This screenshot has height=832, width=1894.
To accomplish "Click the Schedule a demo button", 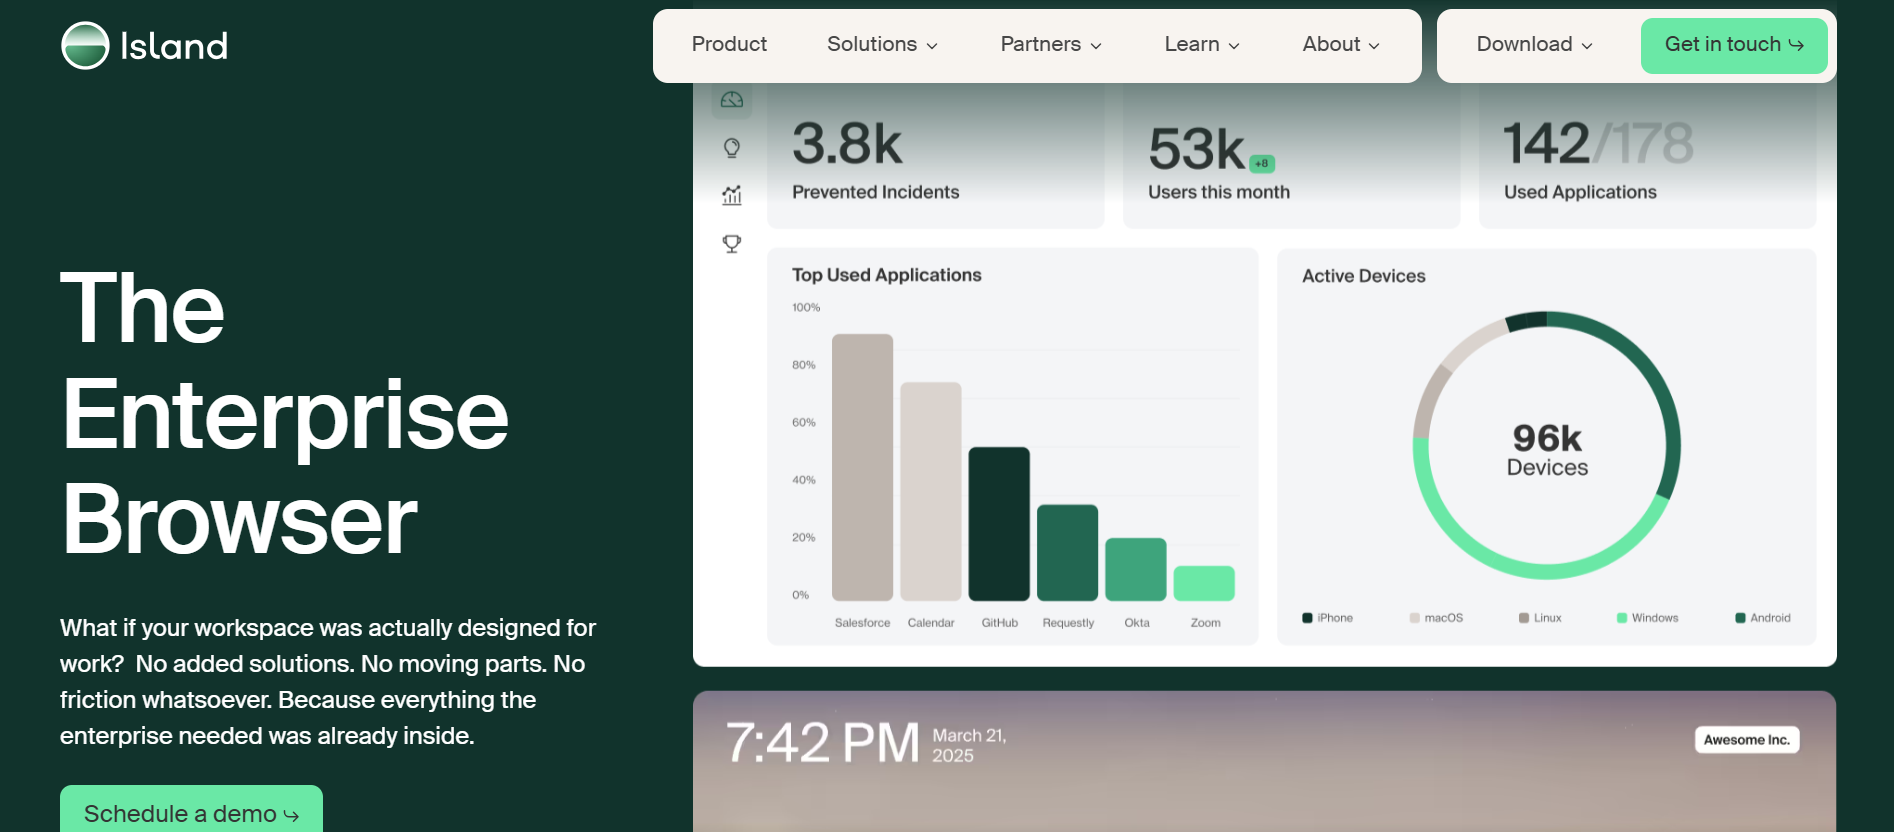I will (191, 809).
